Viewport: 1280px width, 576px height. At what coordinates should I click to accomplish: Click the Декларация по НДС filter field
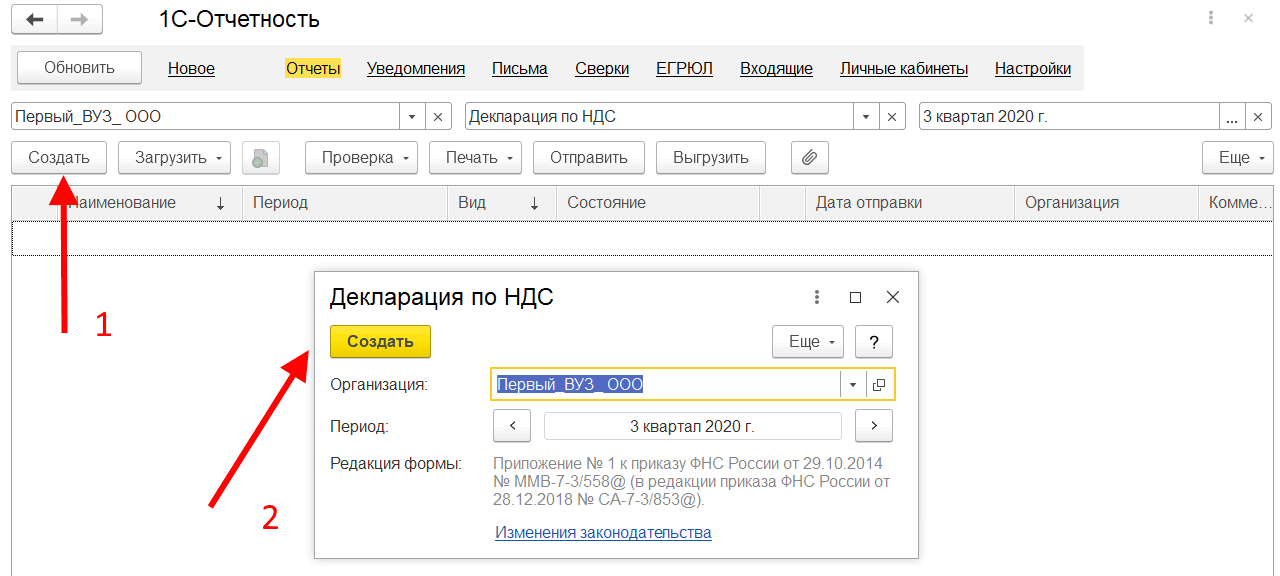tap(660, 116)
